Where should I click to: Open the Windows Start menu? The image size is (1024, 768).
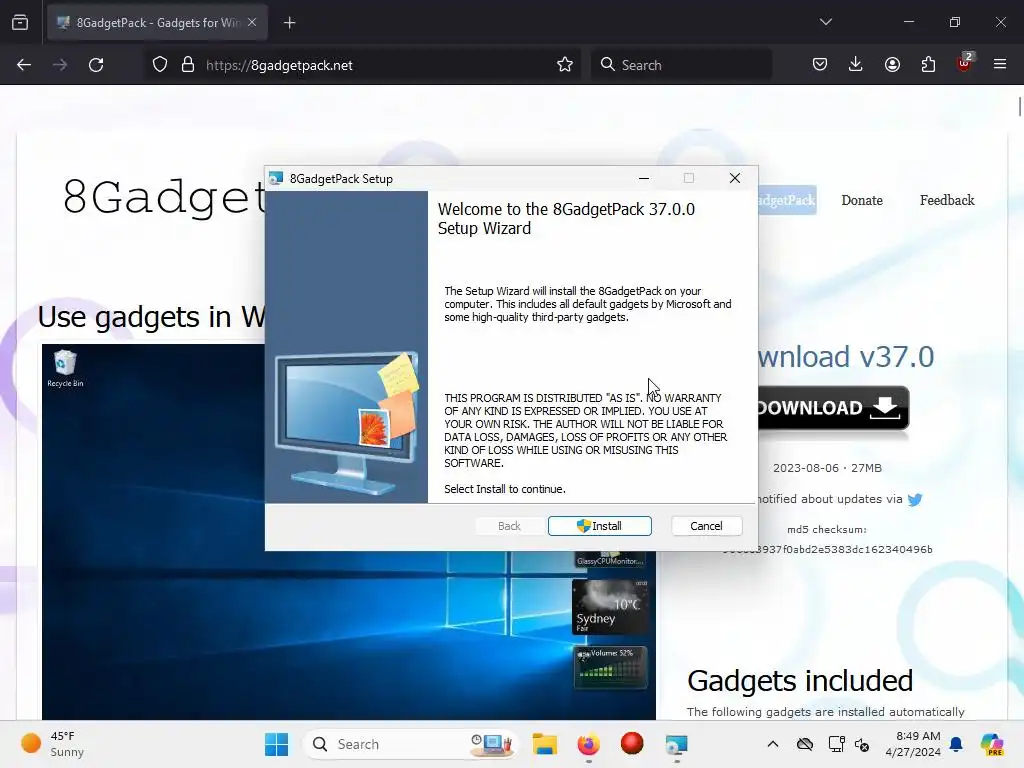point(276,744)
